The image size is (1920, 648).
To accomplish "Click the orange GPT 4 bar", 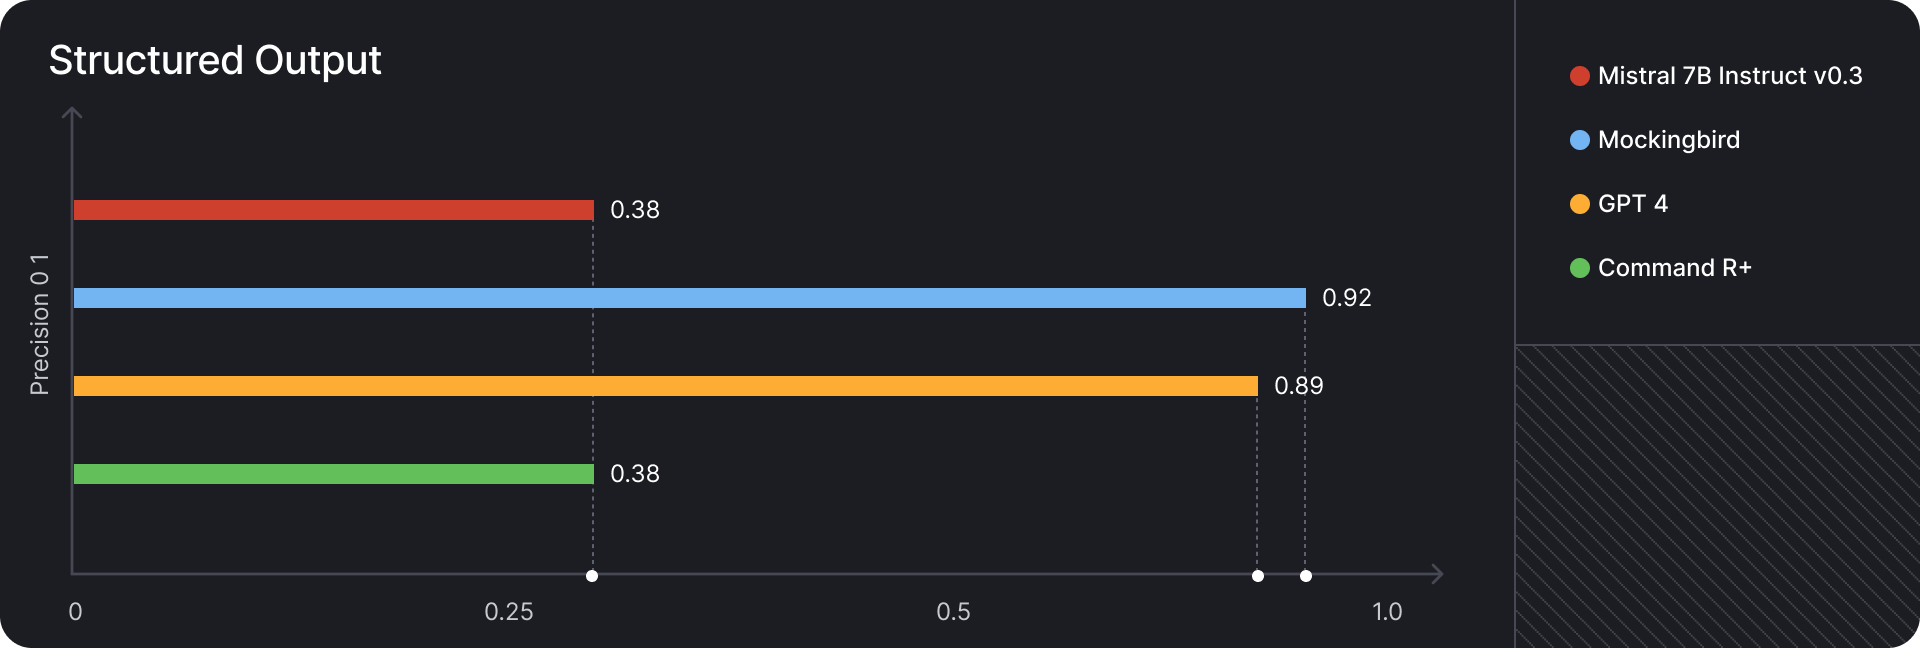I will (x=665, y=386).
